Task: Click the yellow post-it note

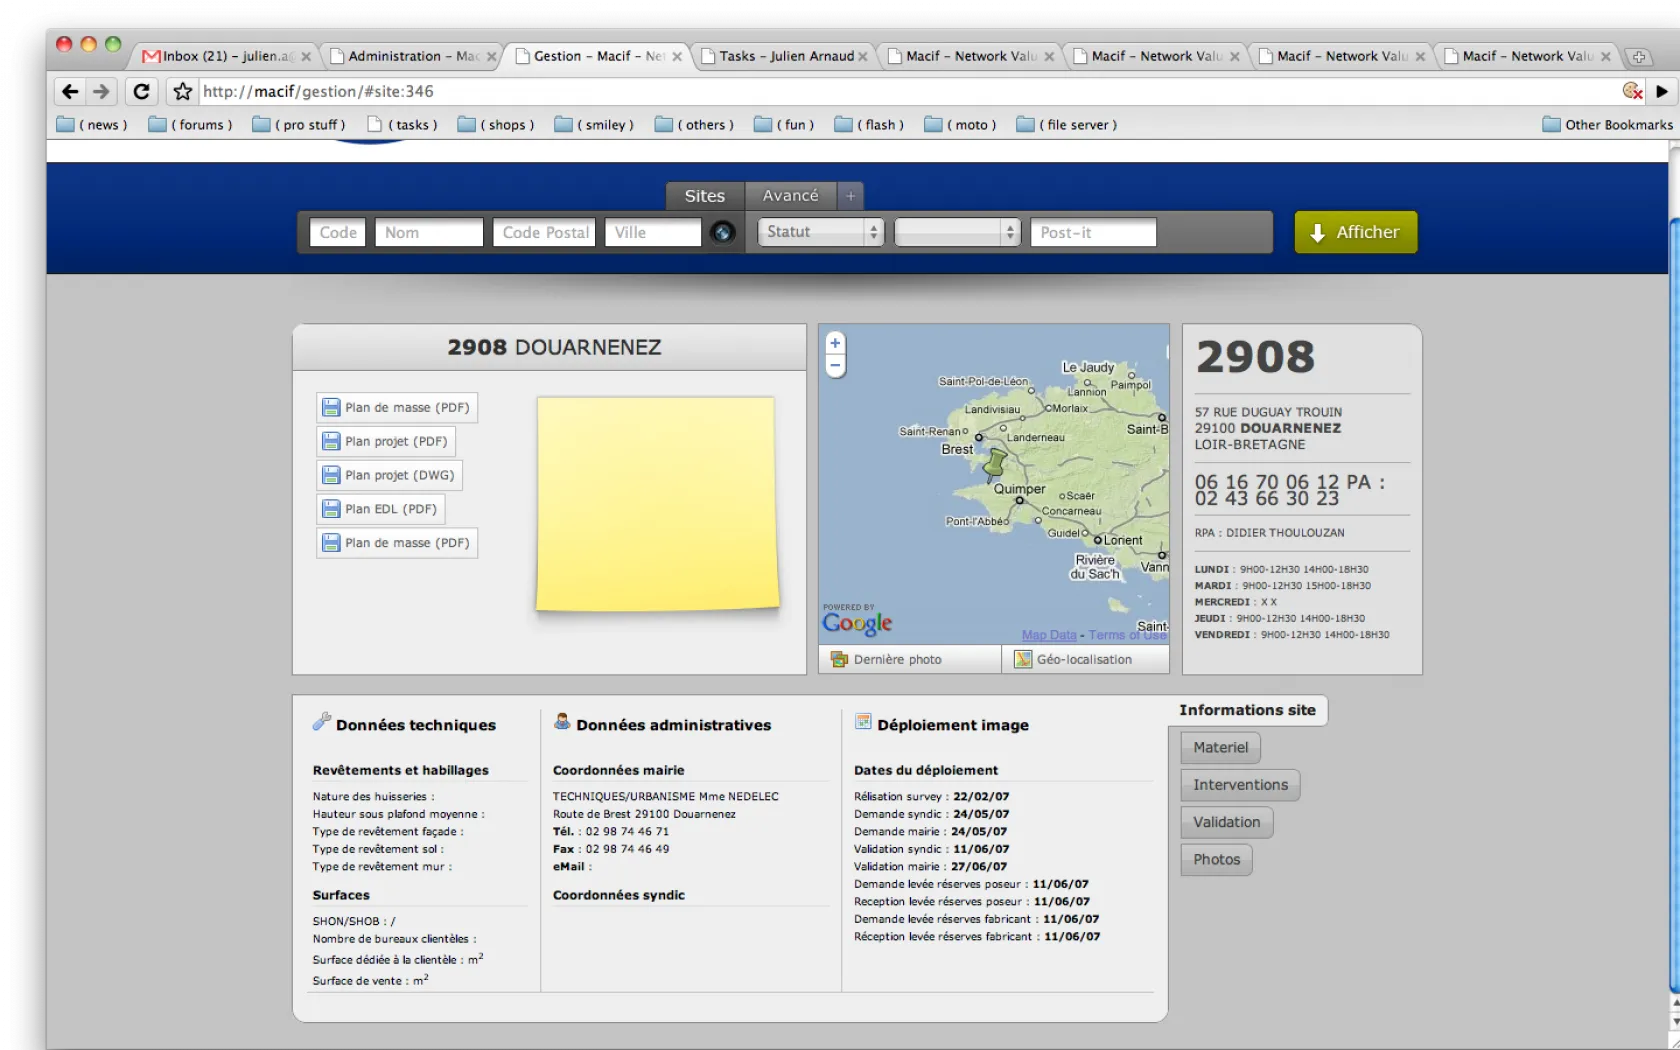Action: (657, 503)
